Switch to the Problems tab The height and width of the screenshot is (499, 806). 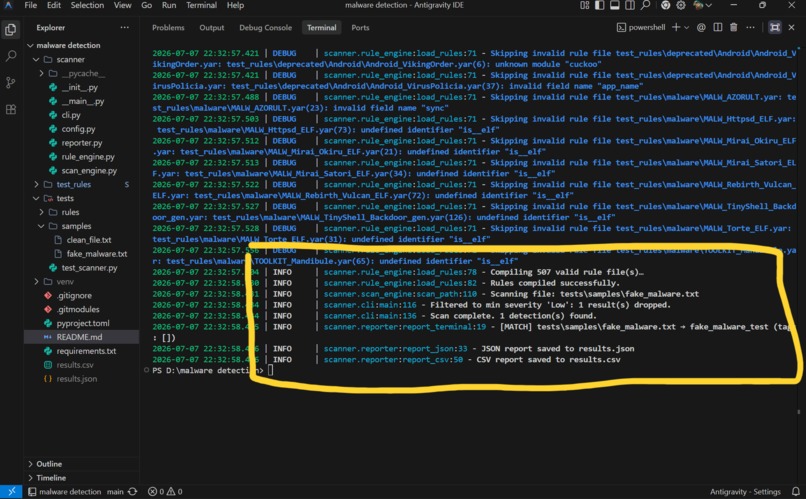coord(168,28)
